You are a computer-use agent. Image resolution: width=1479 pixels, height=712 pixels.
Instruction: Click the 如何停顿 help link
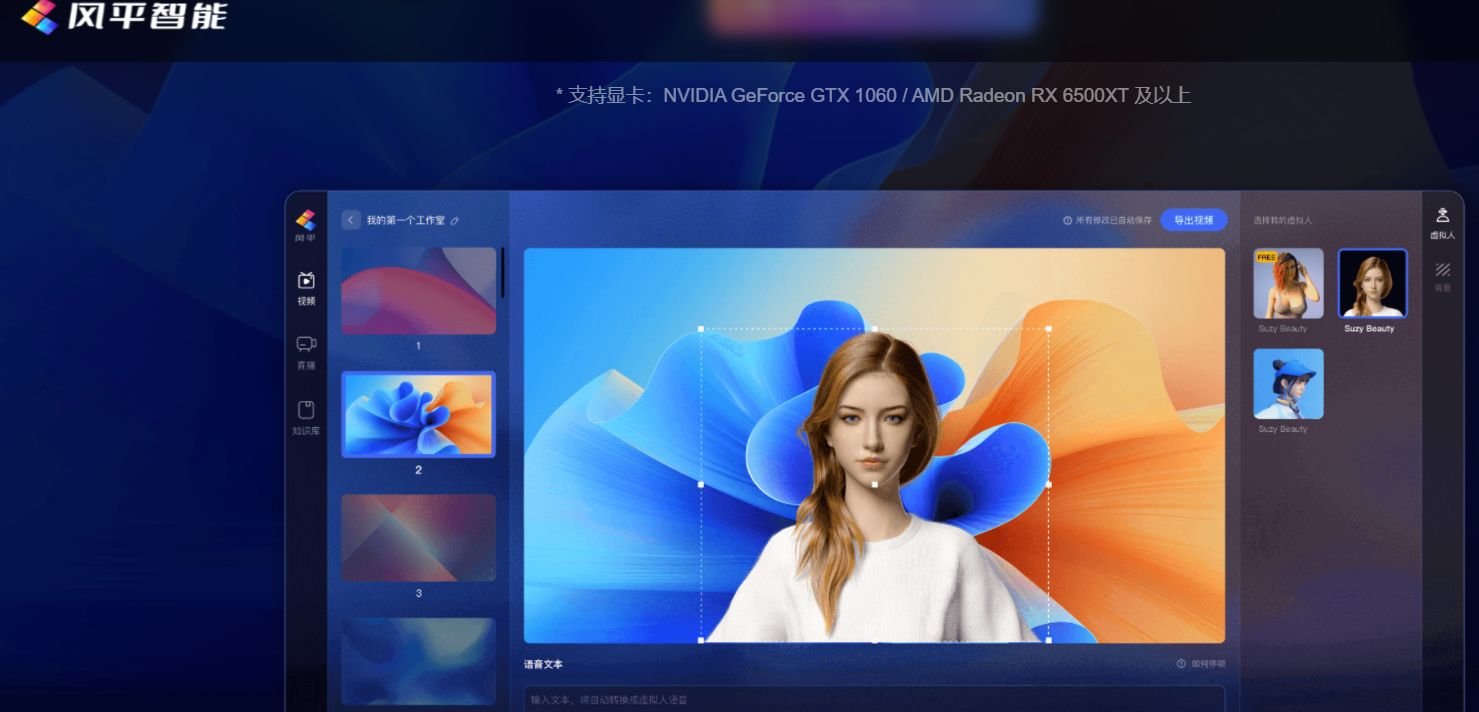(x=1201, y=664)
